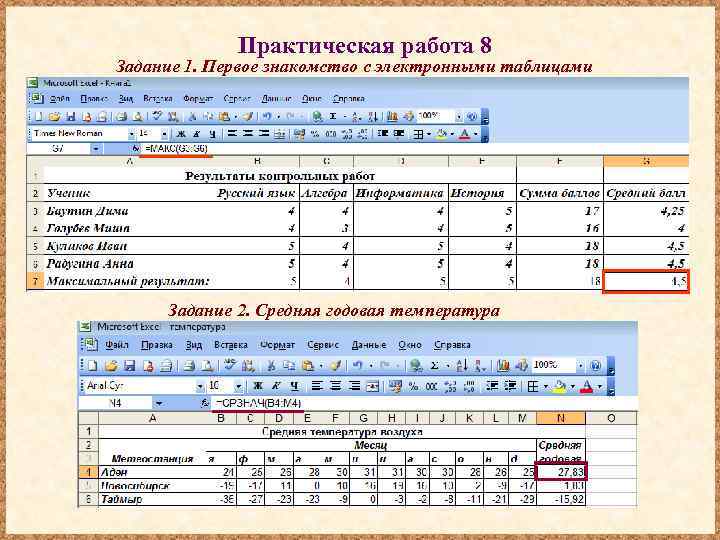
Task: Open Сервис menu in Книга2 window
Action: click(x=237, y=99)
